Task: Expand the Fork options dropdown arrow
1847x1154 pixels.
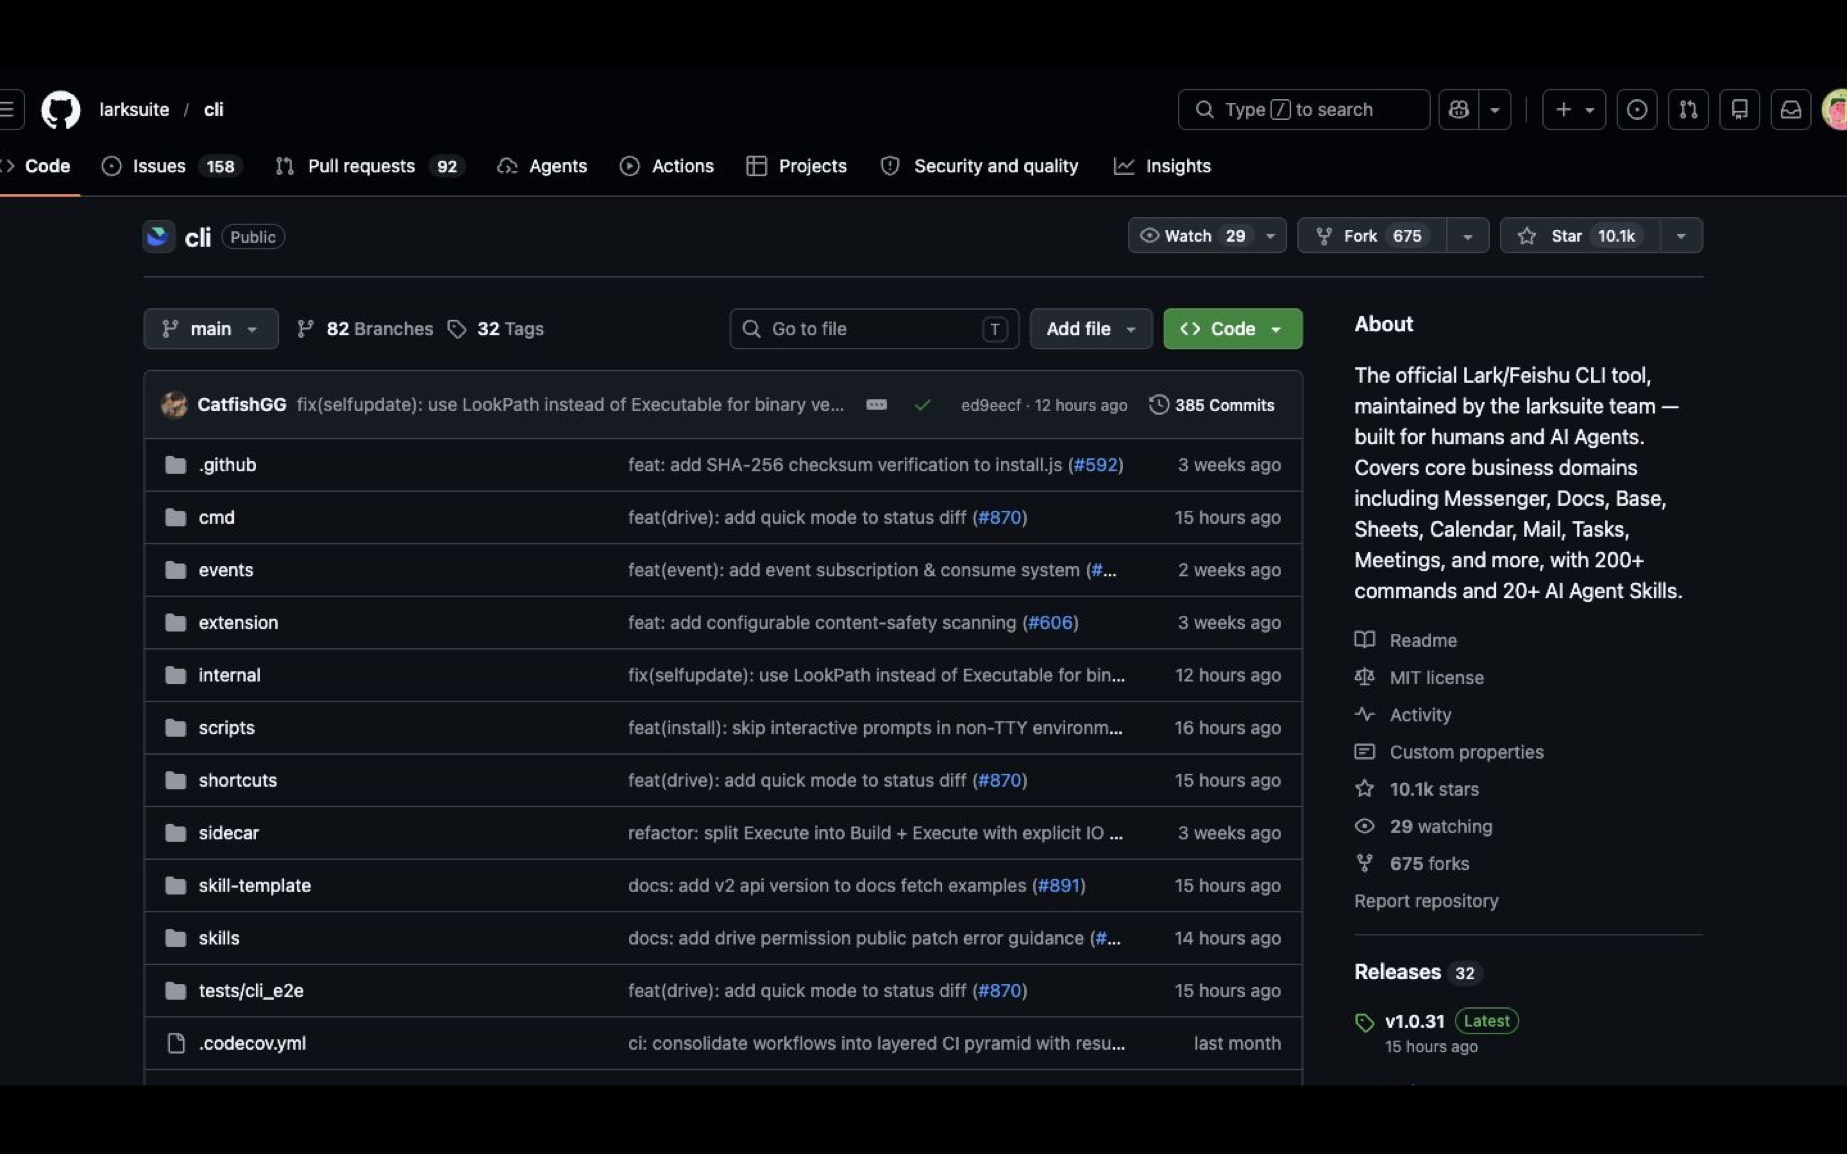Action: [x=1468, y=236]
